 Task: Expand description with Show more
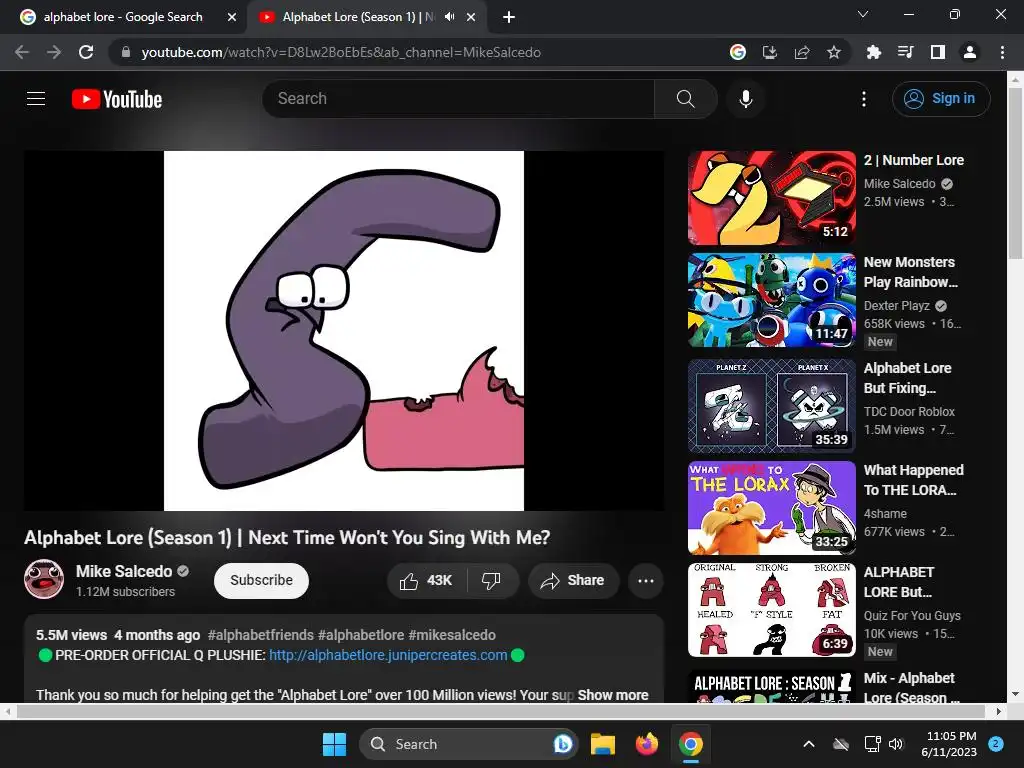point(613,695)
